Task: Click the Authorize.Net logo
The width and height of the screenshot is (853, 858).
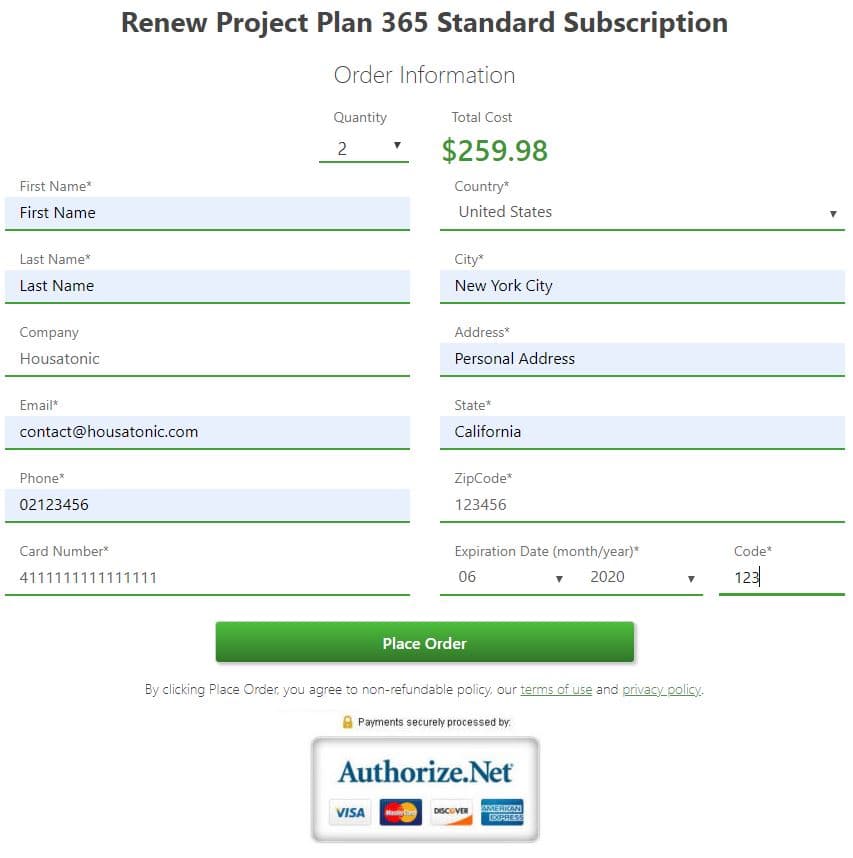Action: pyautogui.click(x=424, y=773)
